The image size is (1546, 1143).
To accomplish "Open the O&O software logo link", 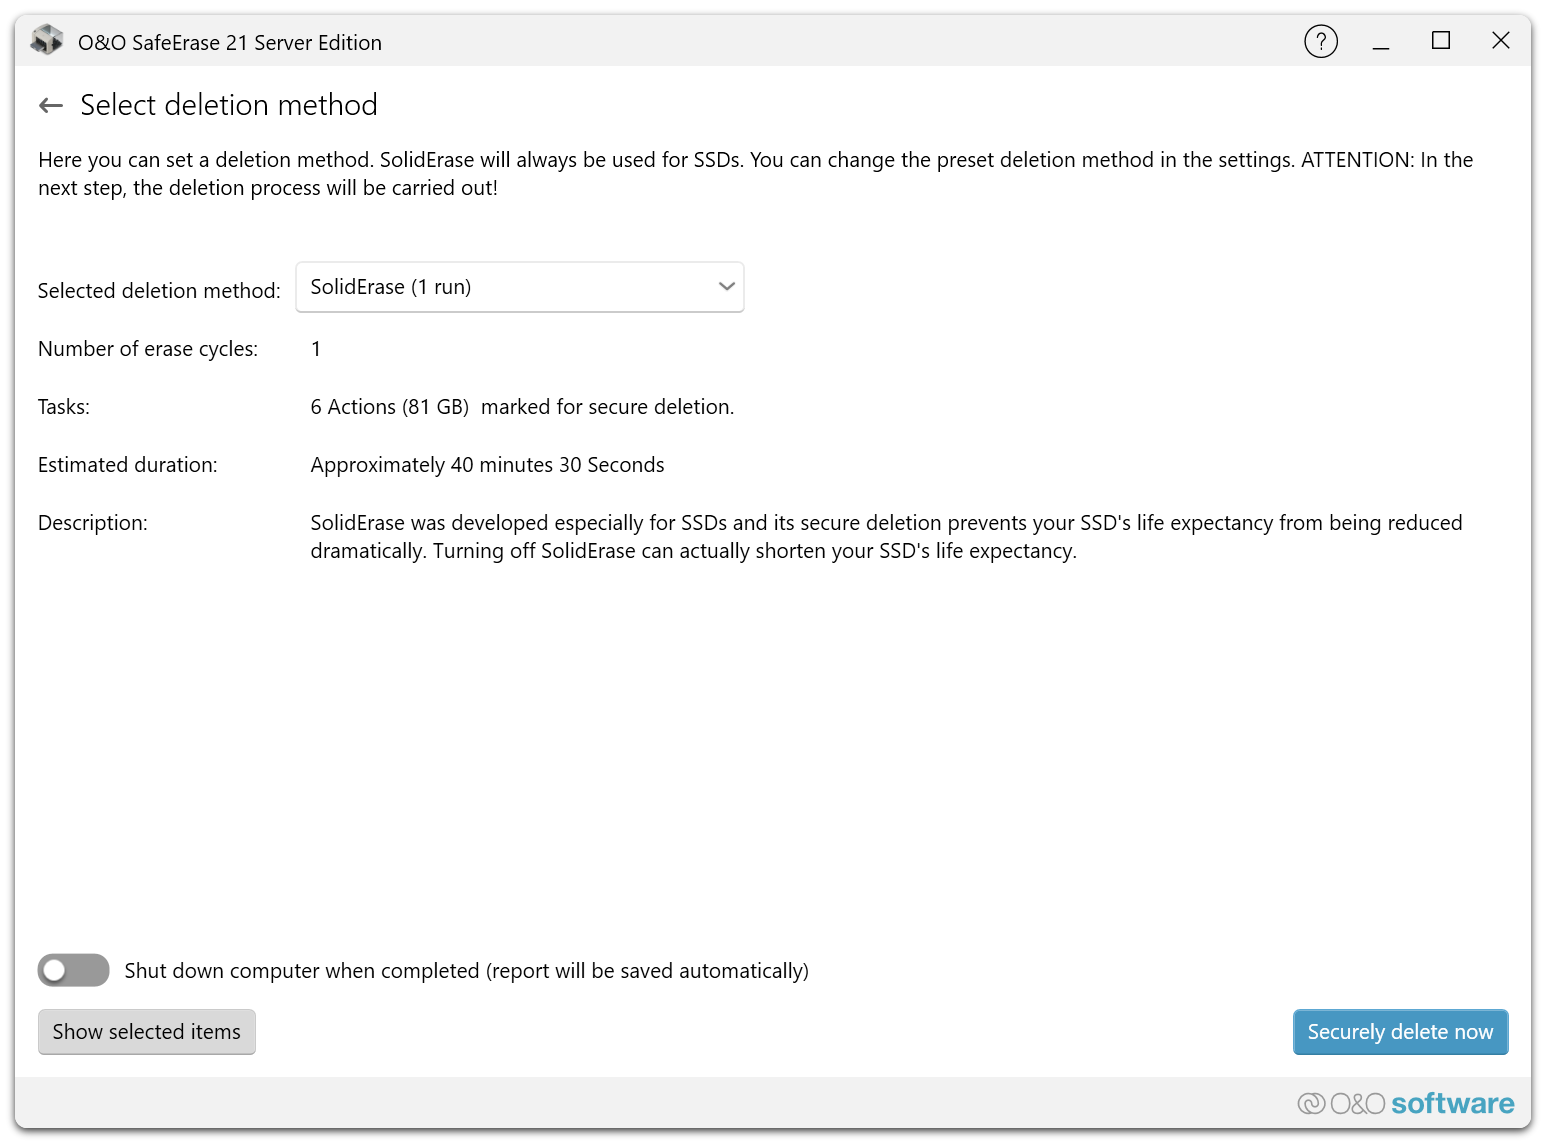I will pos(1406,1103).
